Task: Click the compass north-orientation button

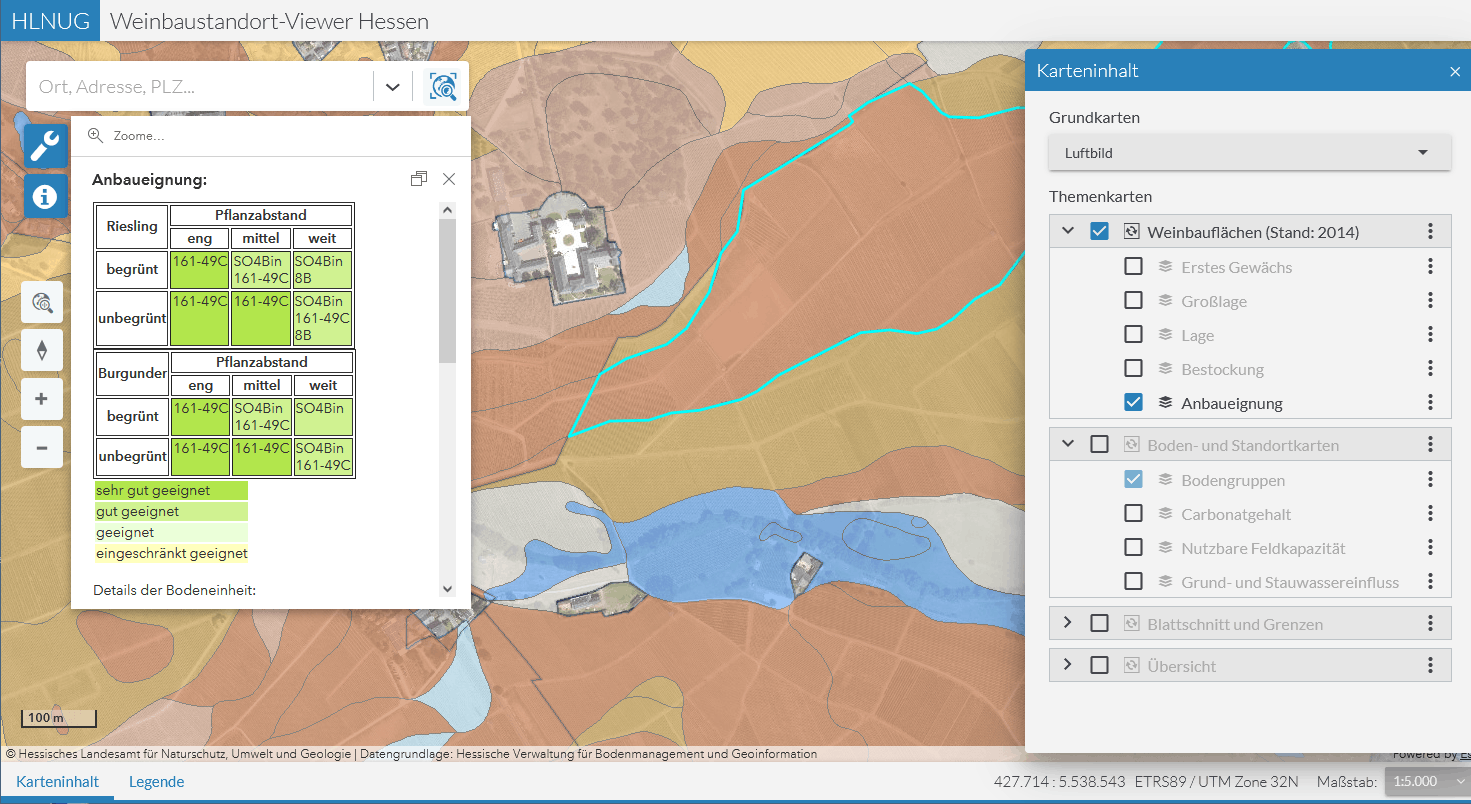Action: tap(42, 350)
